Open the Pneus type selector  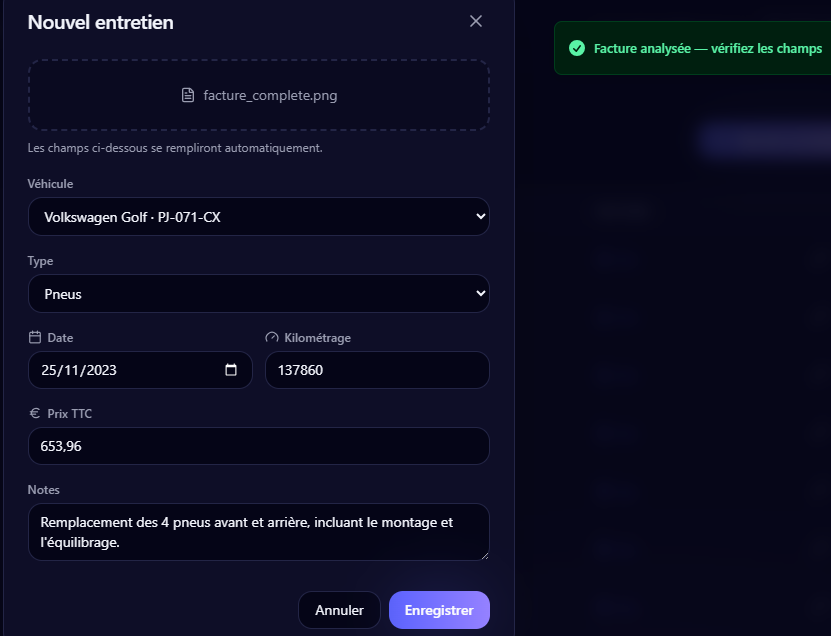259,293
